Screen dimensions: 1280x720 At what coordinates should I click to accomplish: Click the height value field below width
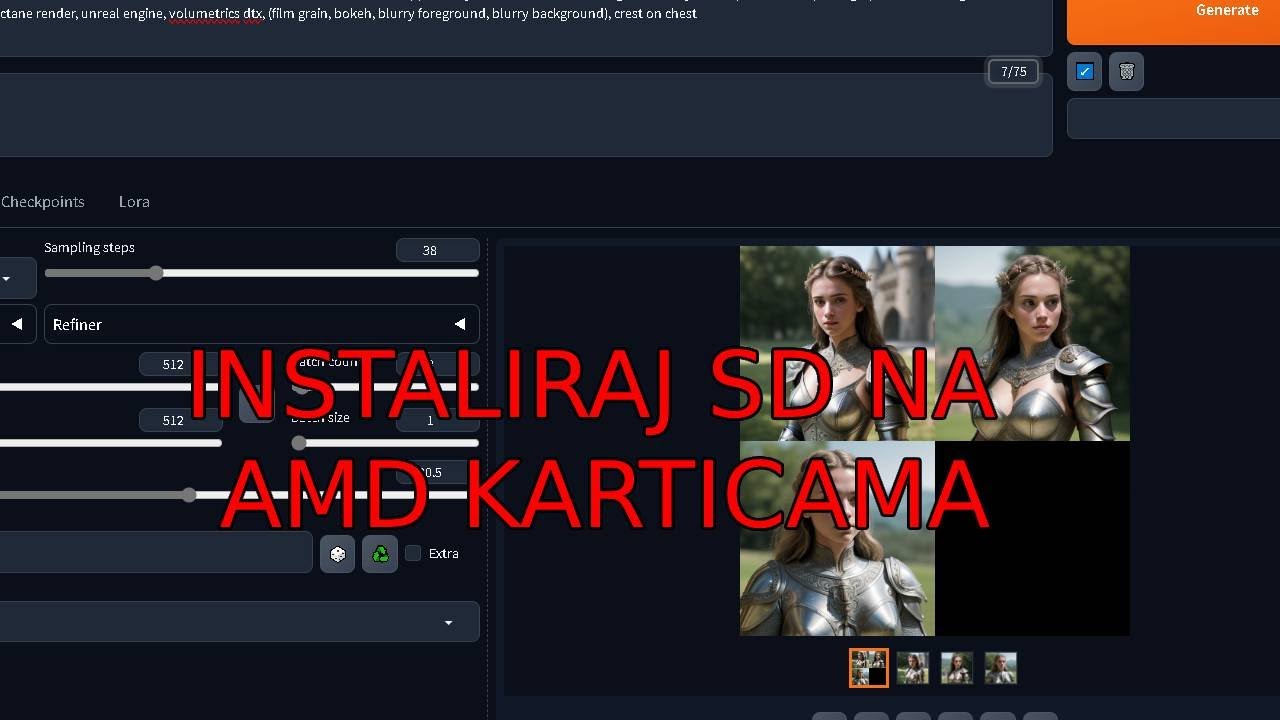180,420
